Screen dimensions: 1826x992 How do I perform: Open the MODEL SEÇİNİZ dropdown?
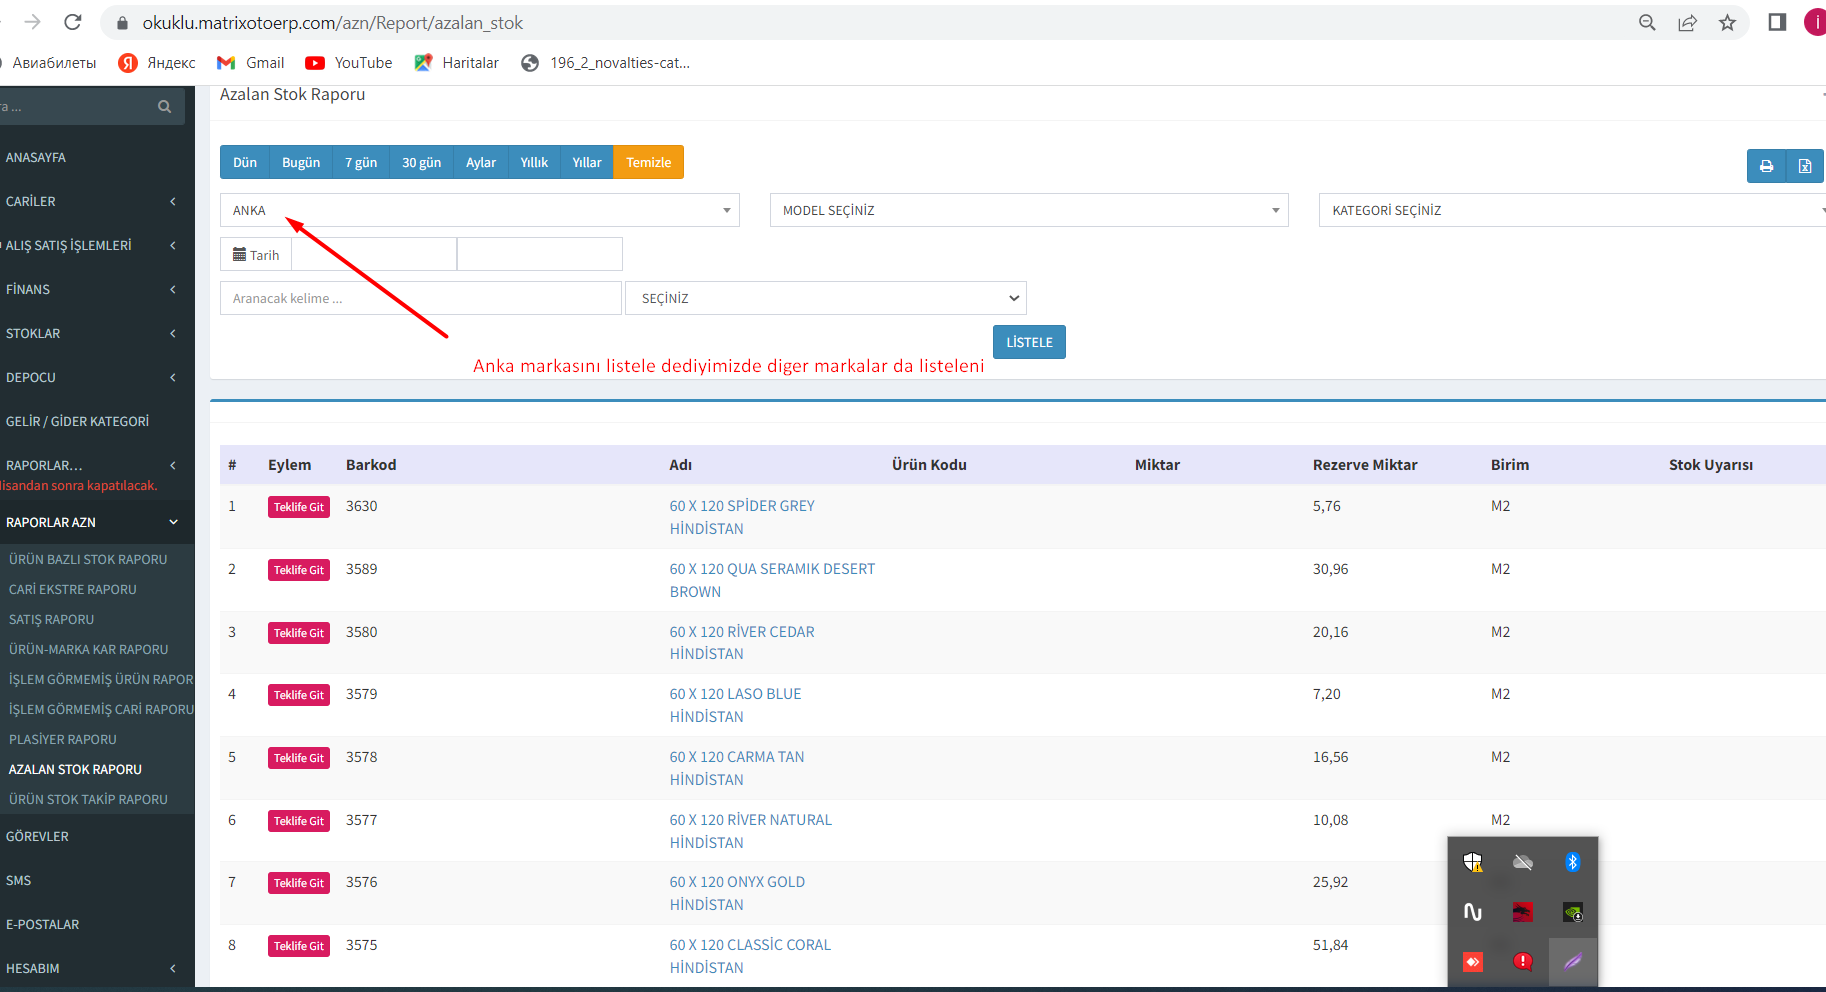click(1028, 210)
